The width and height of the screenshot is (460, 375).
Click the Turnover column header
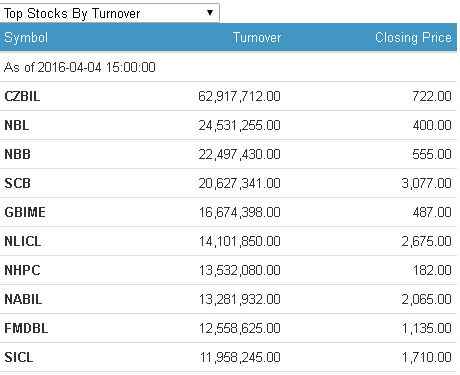(x=257, y=37)
